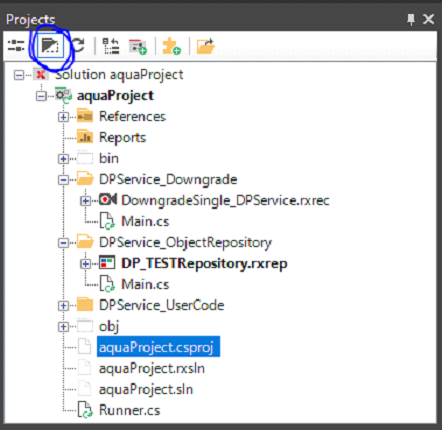The height and width of the screenshot is (431, 443).
Task: Collapse the Solution aquaProject node
Action: (x=19, y=75)
